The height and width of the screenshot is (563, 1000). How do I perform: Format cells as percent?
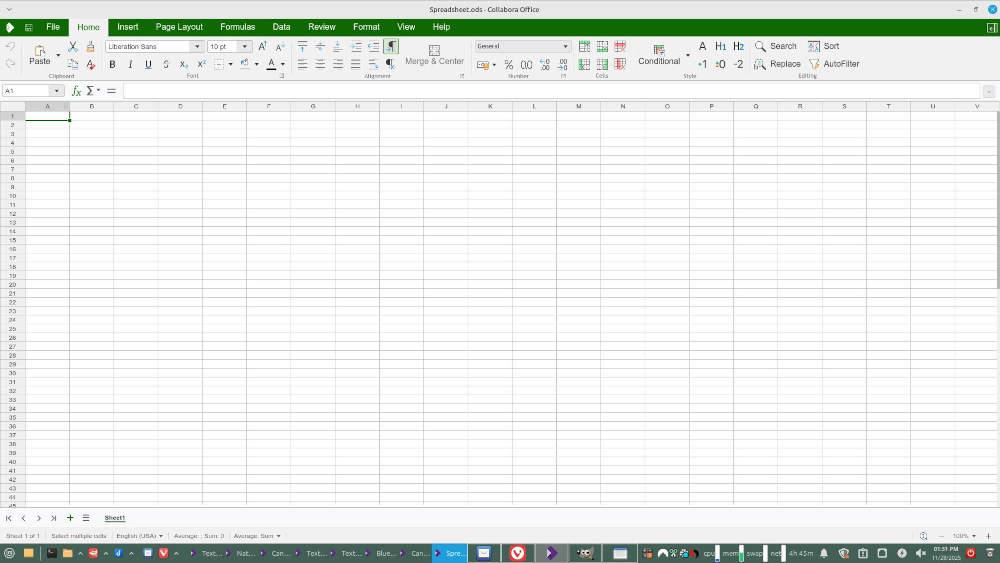click(509, 65)
